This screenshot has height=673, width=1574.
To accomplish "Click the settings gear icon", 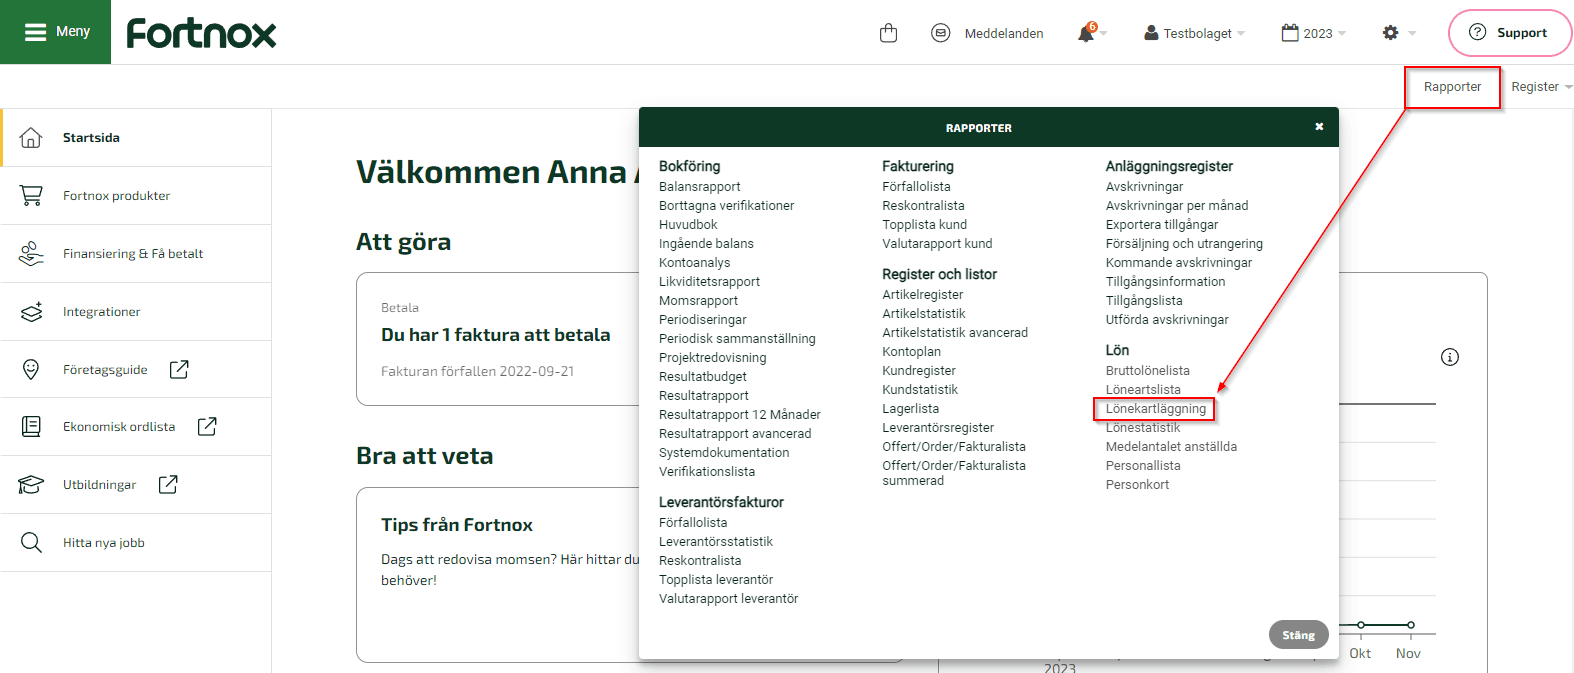I will click(1390, 33).
